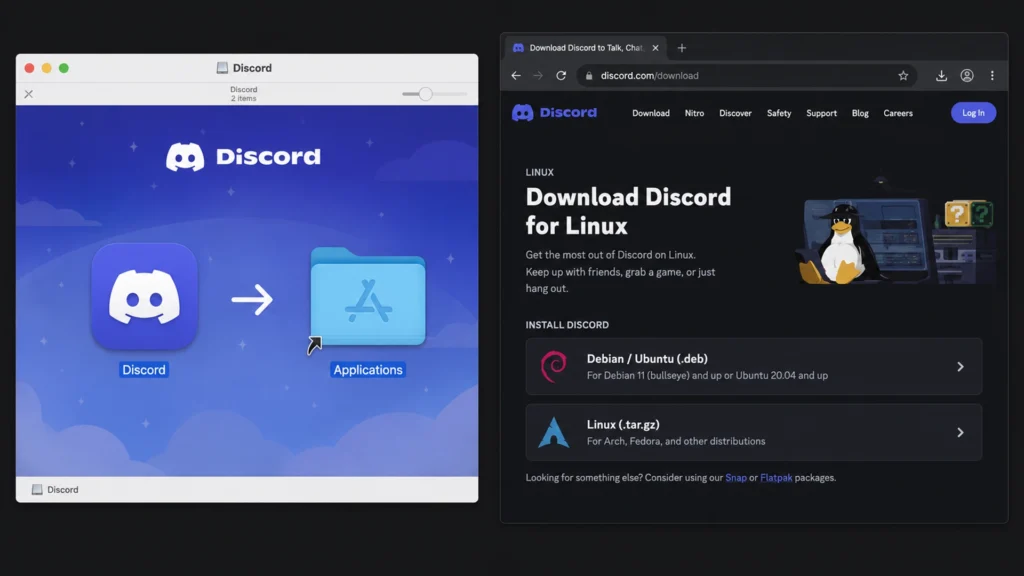Open a new browser tab
This screenshot has width=1024, height=576.
(681, 48)
